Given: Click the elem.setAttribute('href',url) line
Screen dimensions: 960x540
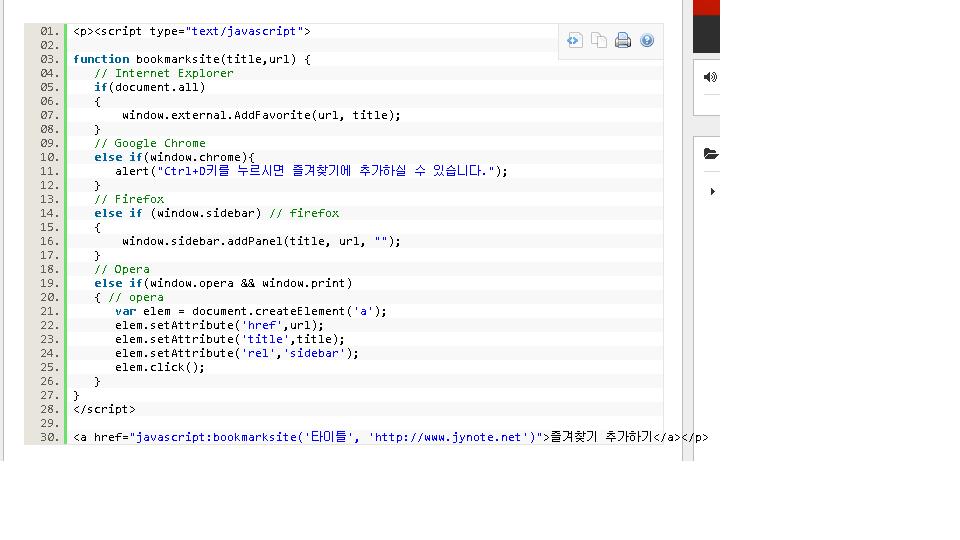Looking at the screenshot, I should pos(219,325).
